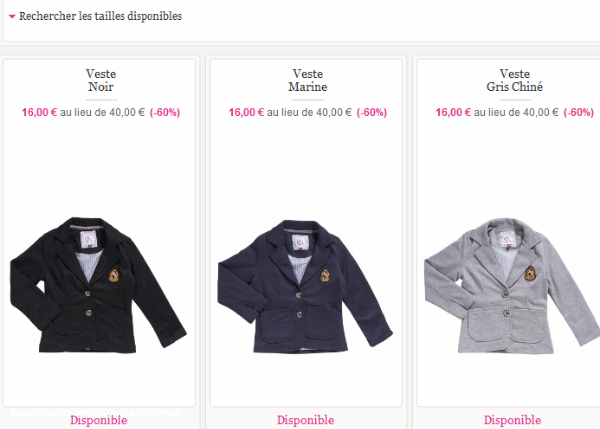Click Disponible under Veste Noir
This screenshot has width=600, height=429.
(x=99, y=420)
